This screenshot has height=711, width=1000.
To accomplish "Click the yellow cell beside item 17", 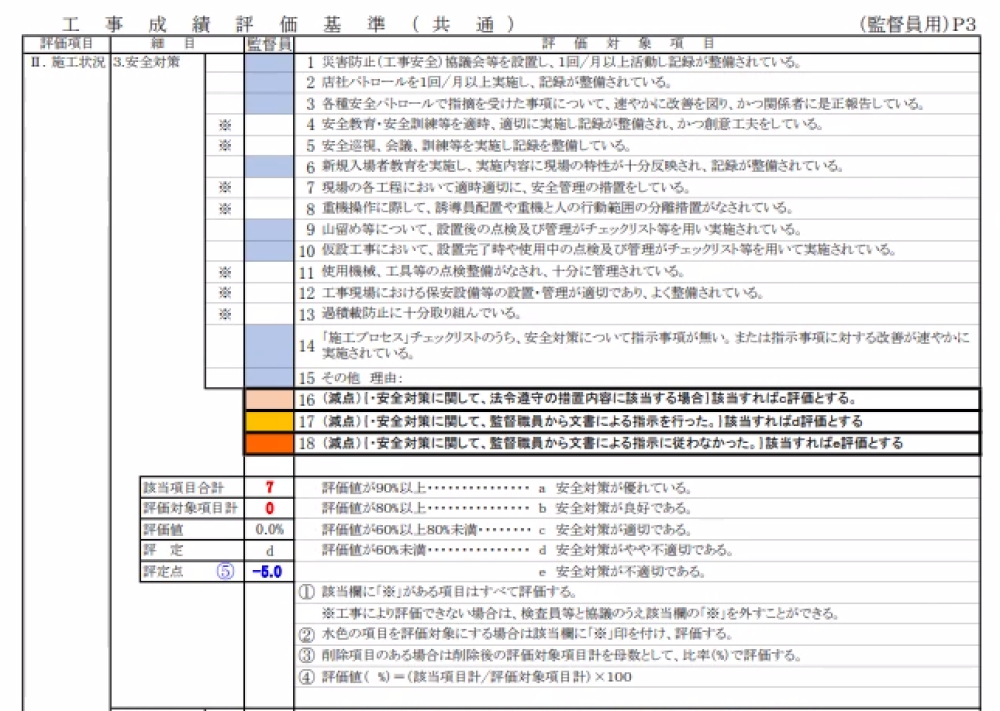I will point(269,421).
